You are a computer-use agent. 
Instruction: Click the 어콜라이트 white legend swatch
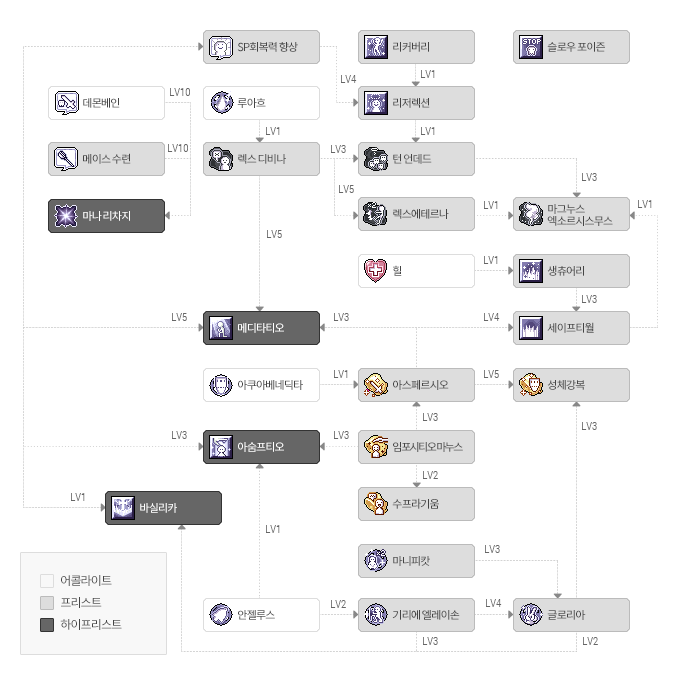[x=47, y=581]
